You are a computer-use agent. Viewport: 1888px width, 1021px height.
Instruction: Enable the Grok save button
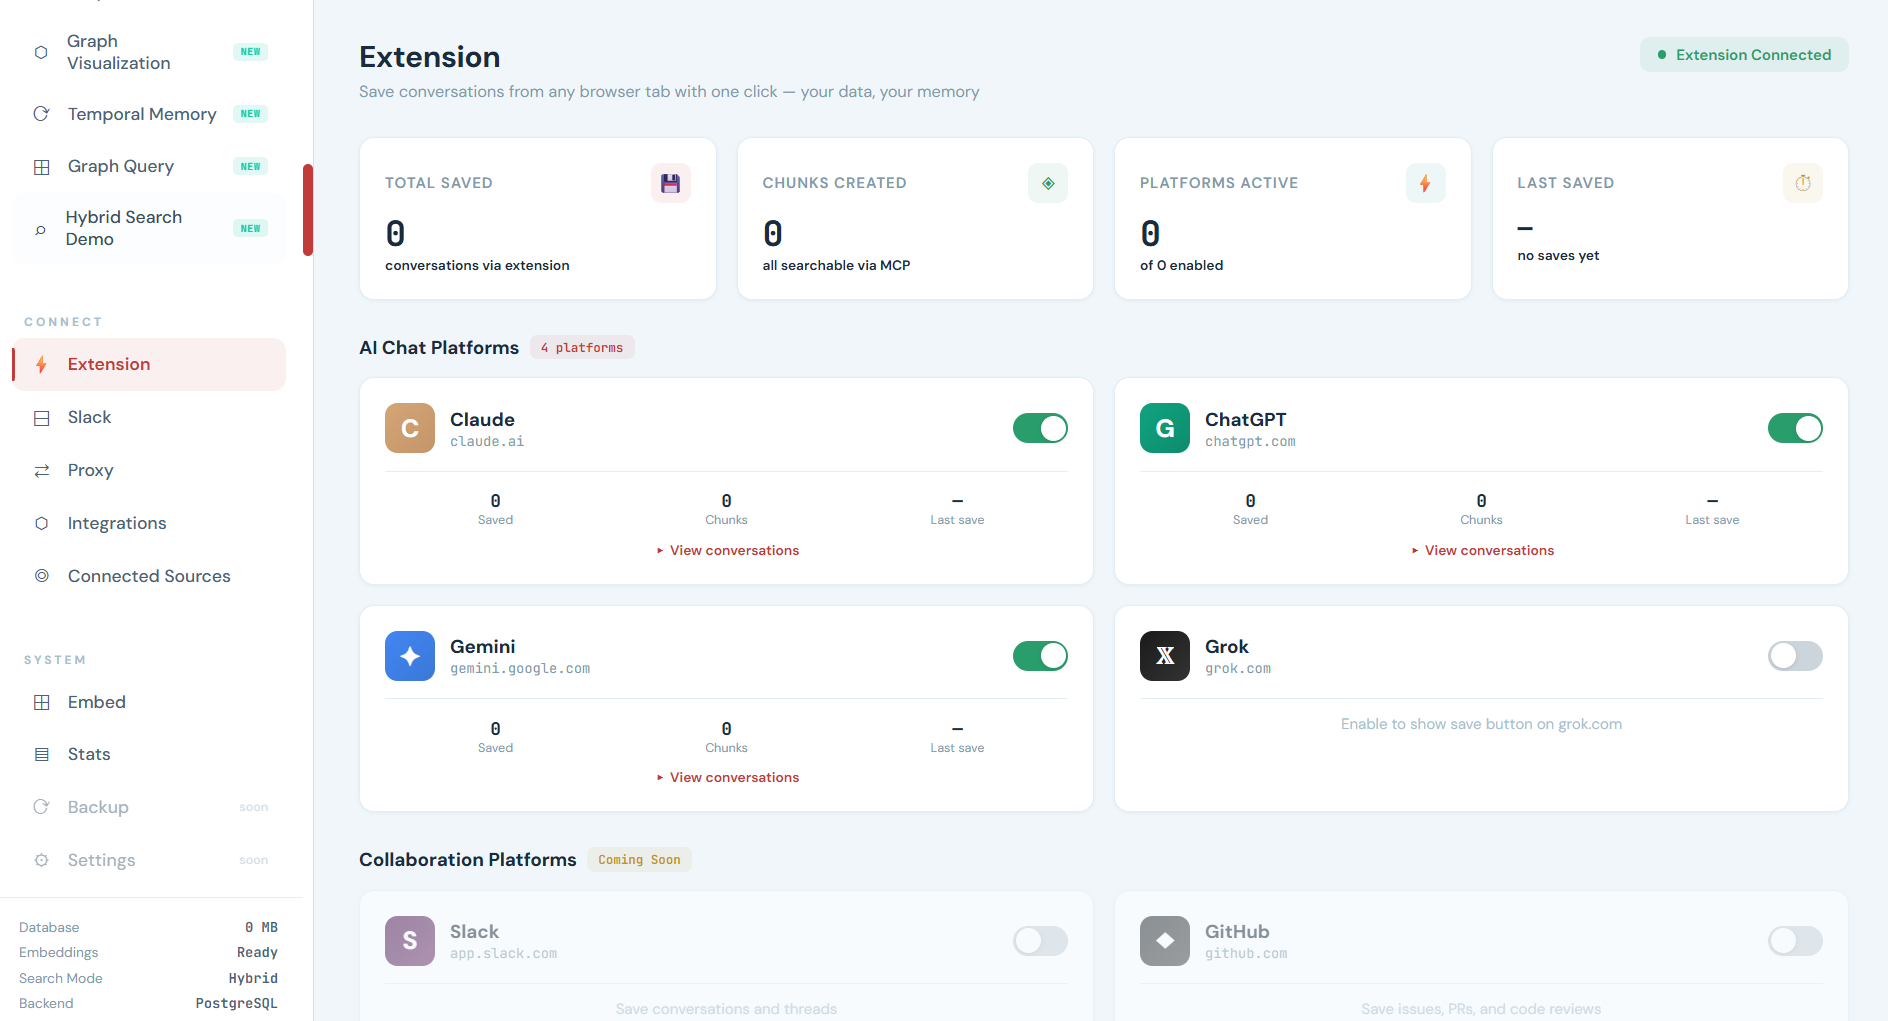[x=1795, y=656]
